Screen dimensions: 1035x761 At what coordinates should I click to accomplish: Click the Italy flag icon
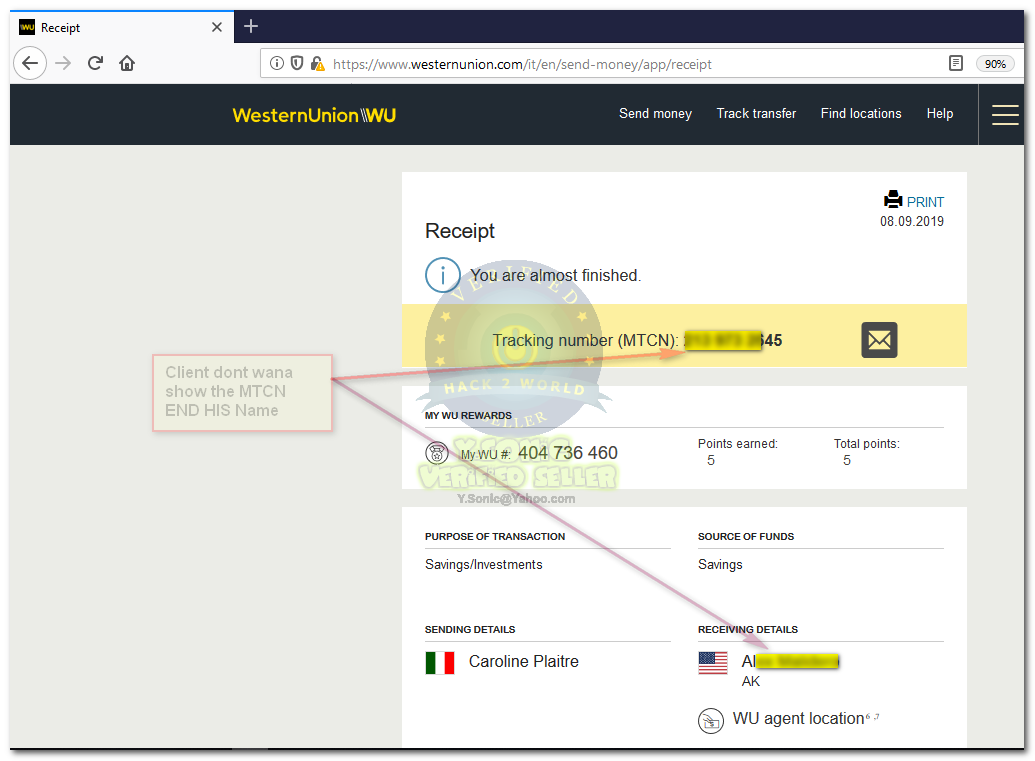pos(440,663)
